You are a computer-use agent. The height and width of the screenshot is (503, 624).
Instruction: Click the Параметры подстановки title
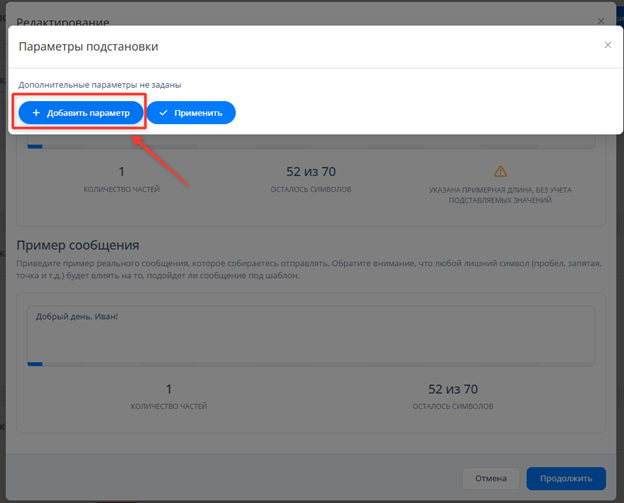click(88, 46)
